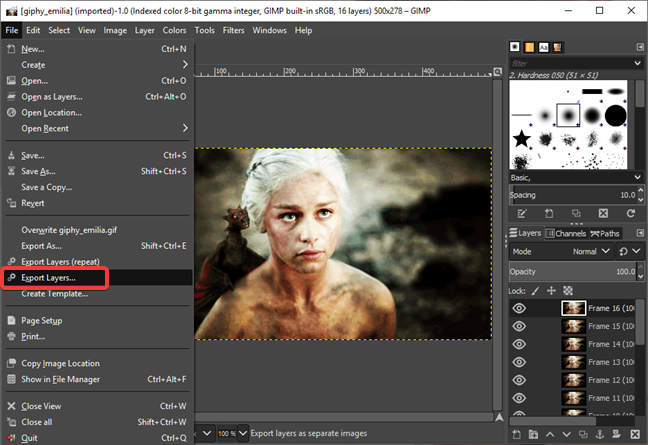
Task: Open the Filters menu
Action: coord(233,31)
